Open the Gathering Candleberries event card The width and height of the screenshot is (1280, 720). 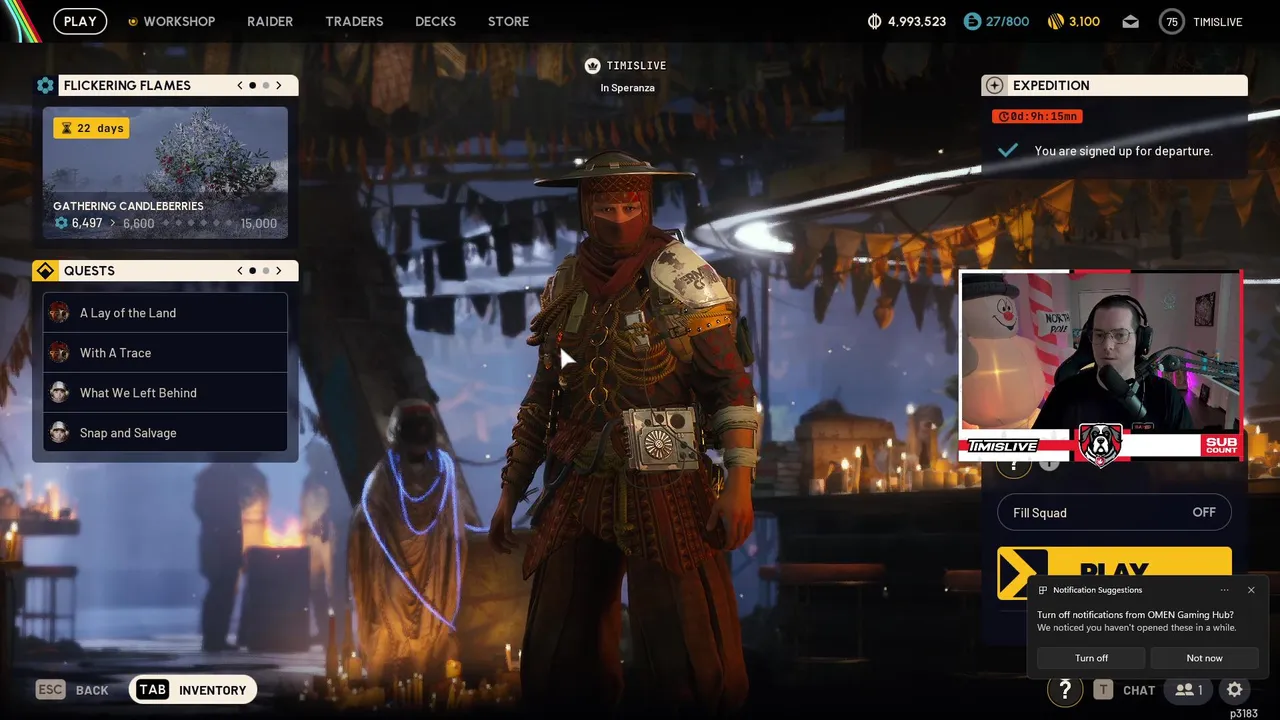coord(165,173)
